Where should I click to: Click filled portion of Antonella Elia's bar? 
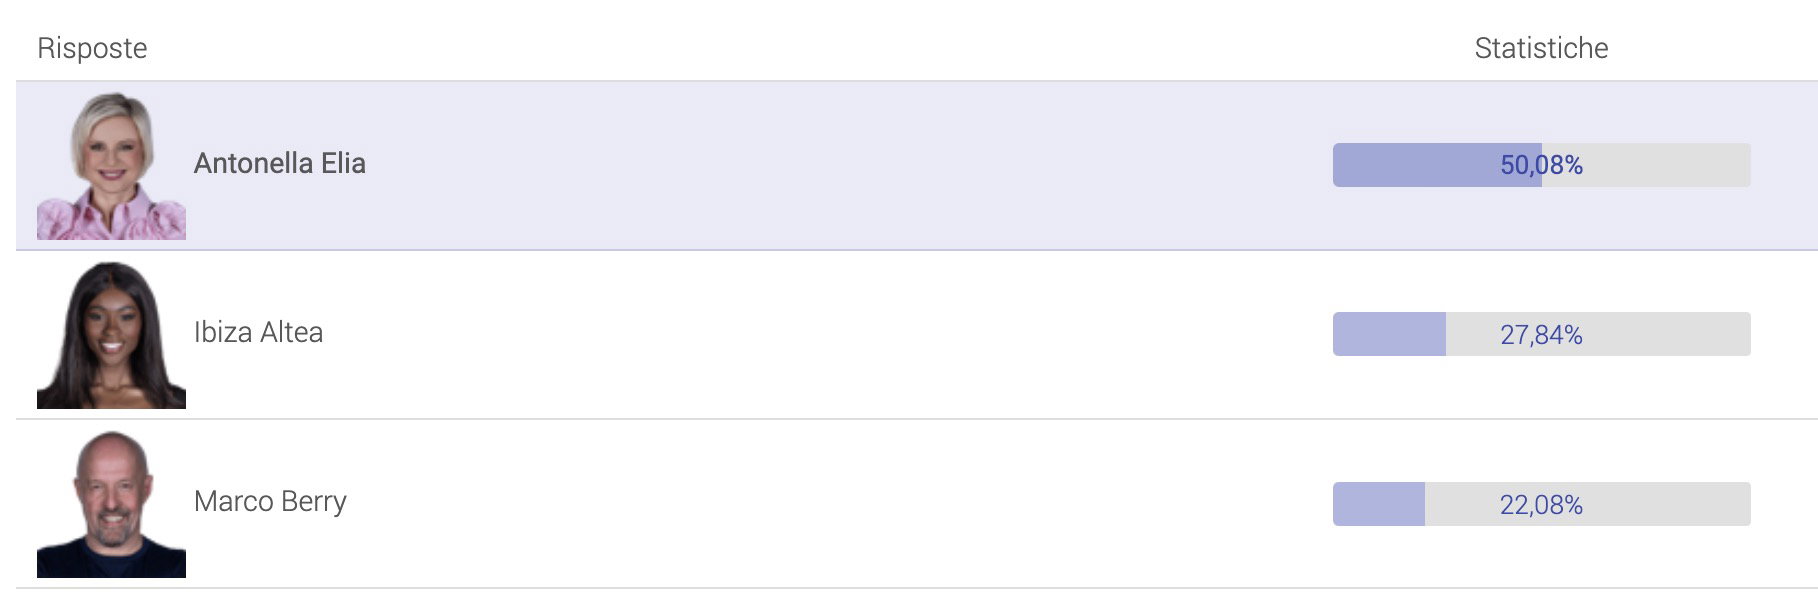(x=1410, y=165)
